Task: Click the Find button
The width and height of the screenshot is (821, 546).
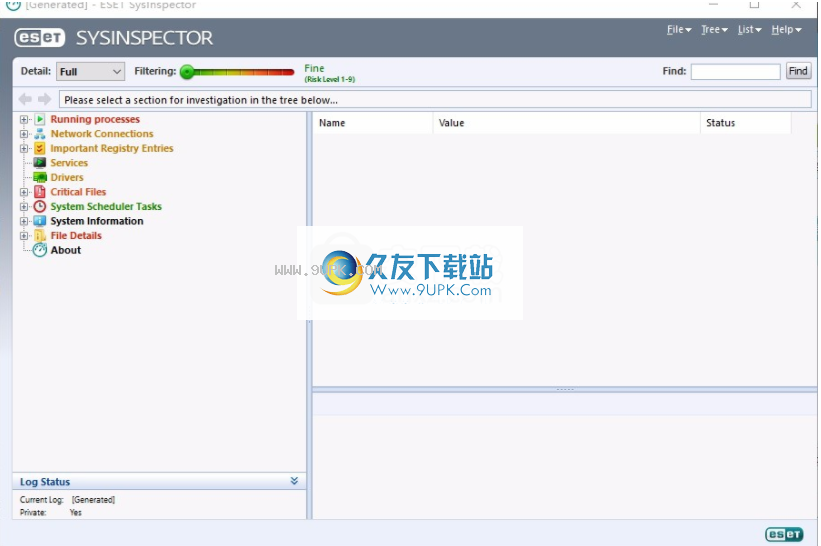Action: coord(798,71)
